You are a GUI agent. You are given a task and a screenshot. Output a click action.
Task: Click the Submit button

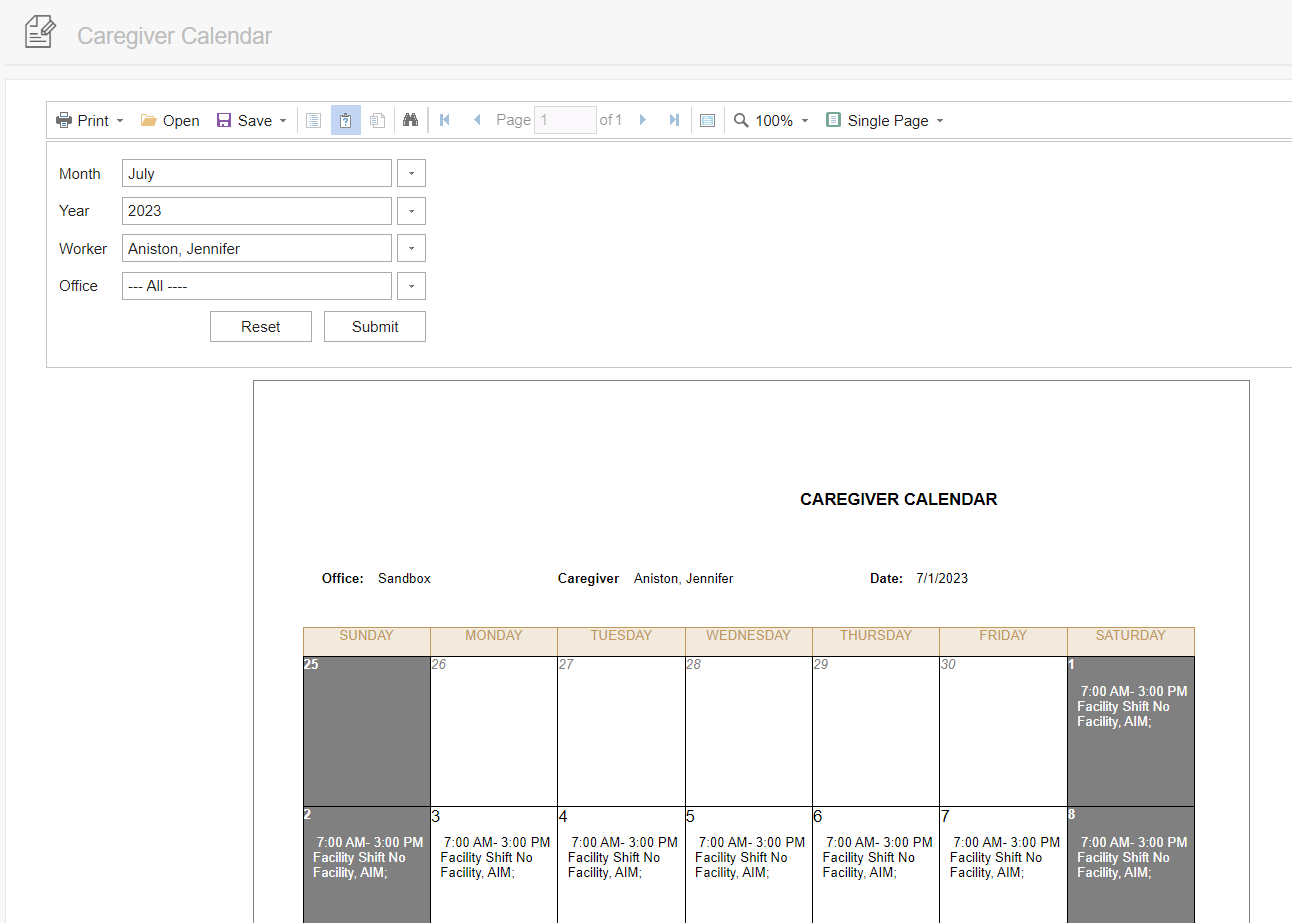(375, 327)
